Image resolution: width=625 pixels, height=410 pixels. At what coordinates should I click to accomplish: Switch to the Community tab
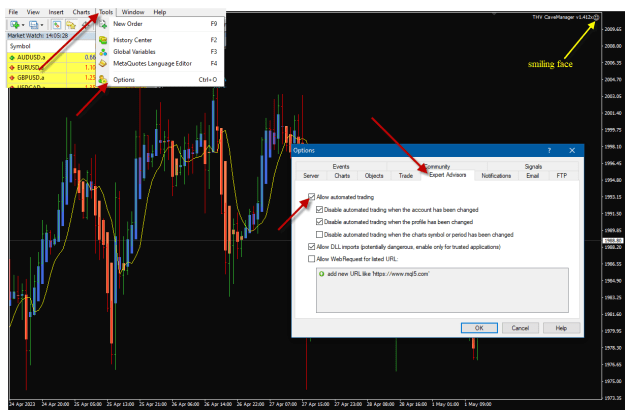[x=437, y=167]
